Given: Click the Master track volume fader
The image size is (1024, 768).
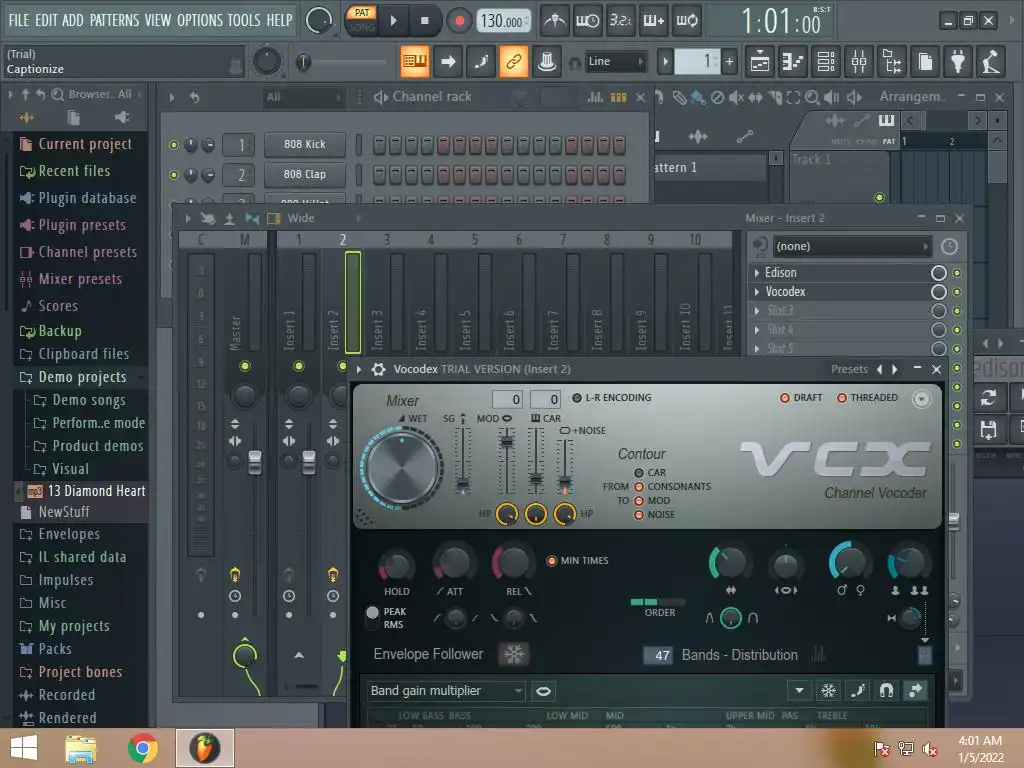Looking at the screenshot, I should (x=255, y=462).
